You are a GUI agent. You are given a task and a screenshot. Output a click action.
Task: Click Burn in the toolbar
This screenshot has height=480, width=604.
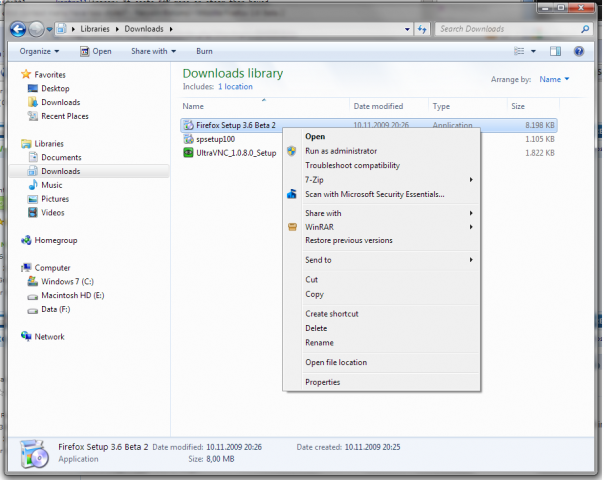tap(204, 51)
